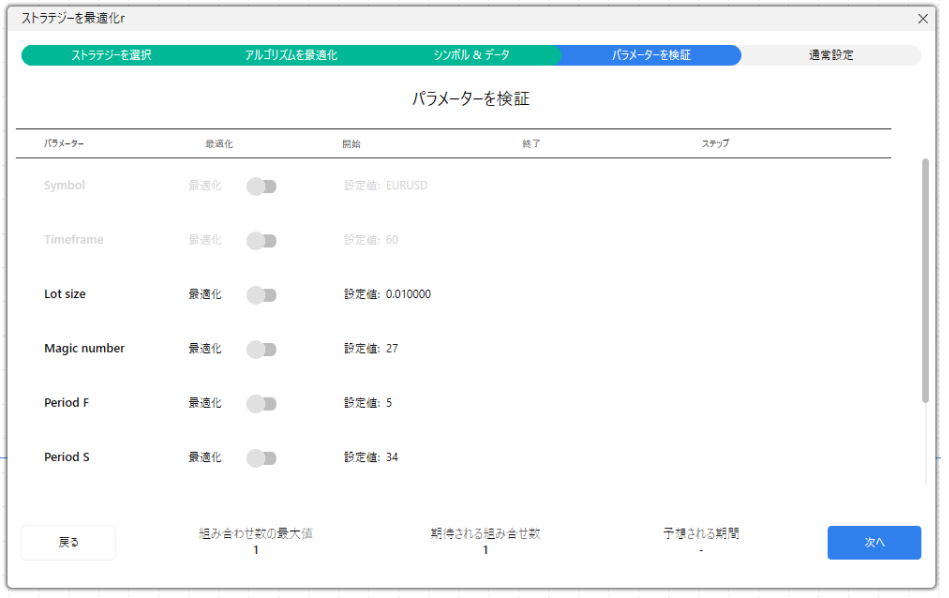
Task: Click the Period S value 34
Action: (x=392, y=458)
